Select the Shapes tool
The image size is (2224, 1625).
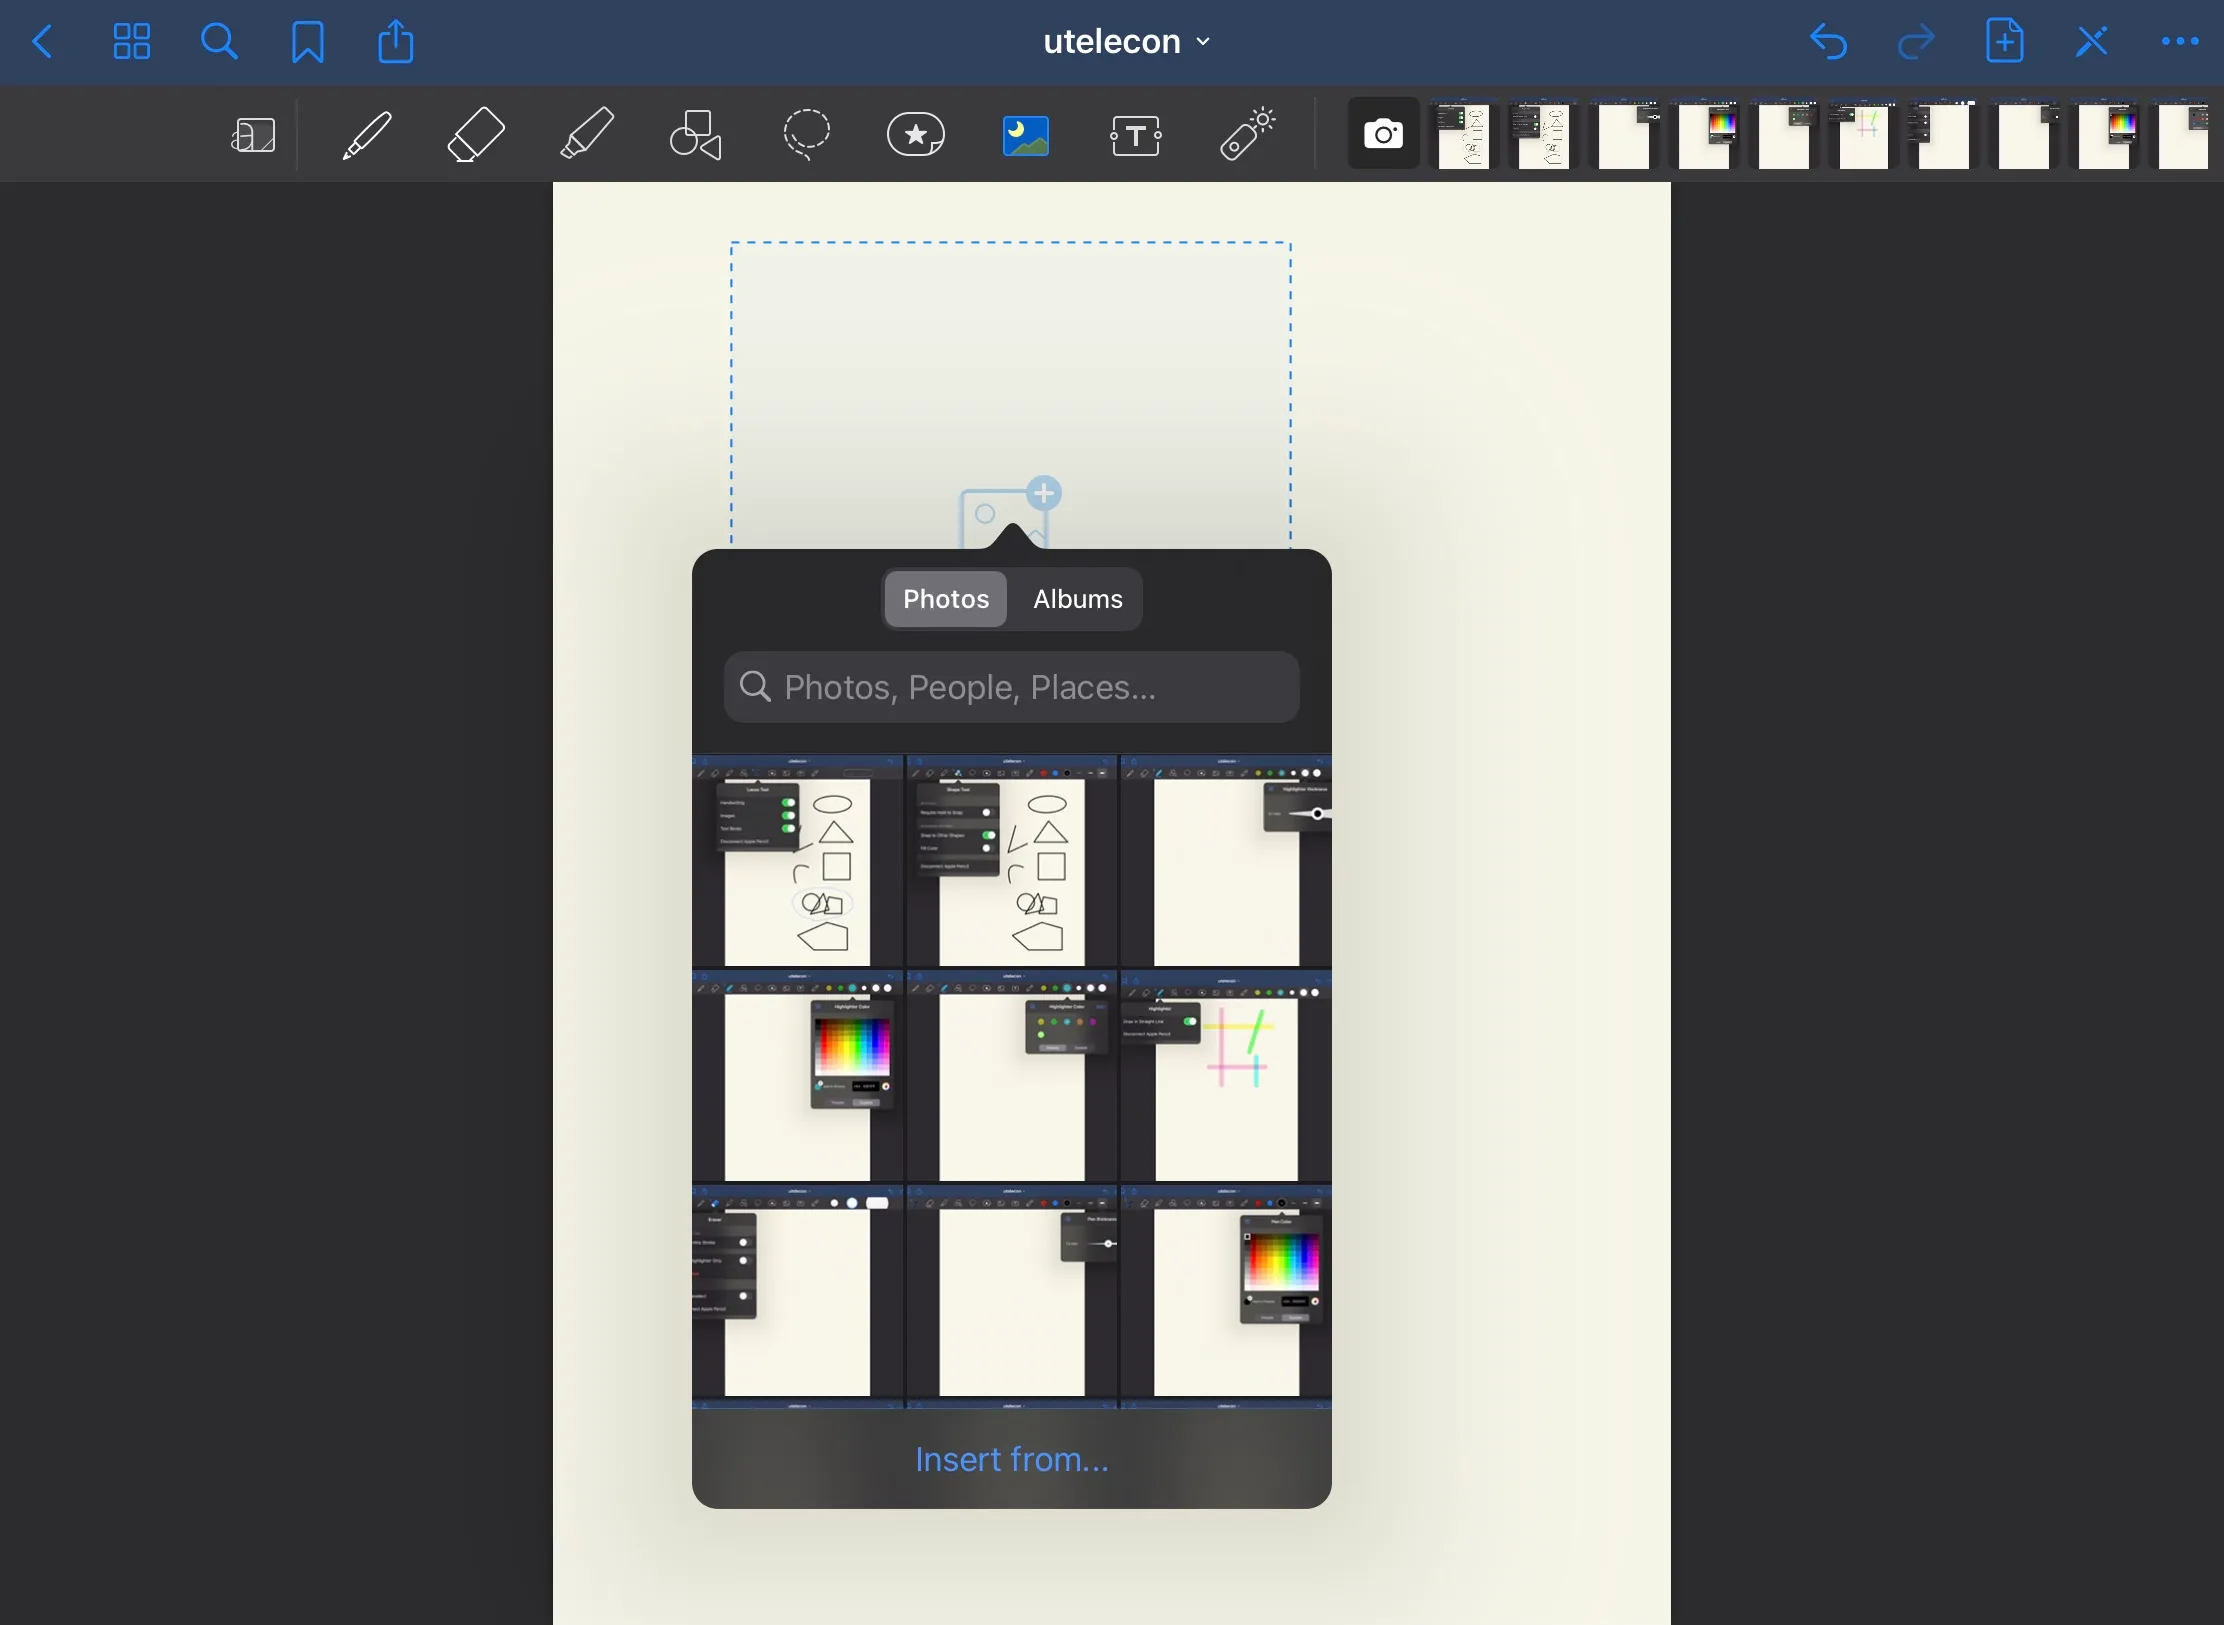coord(697,135)
